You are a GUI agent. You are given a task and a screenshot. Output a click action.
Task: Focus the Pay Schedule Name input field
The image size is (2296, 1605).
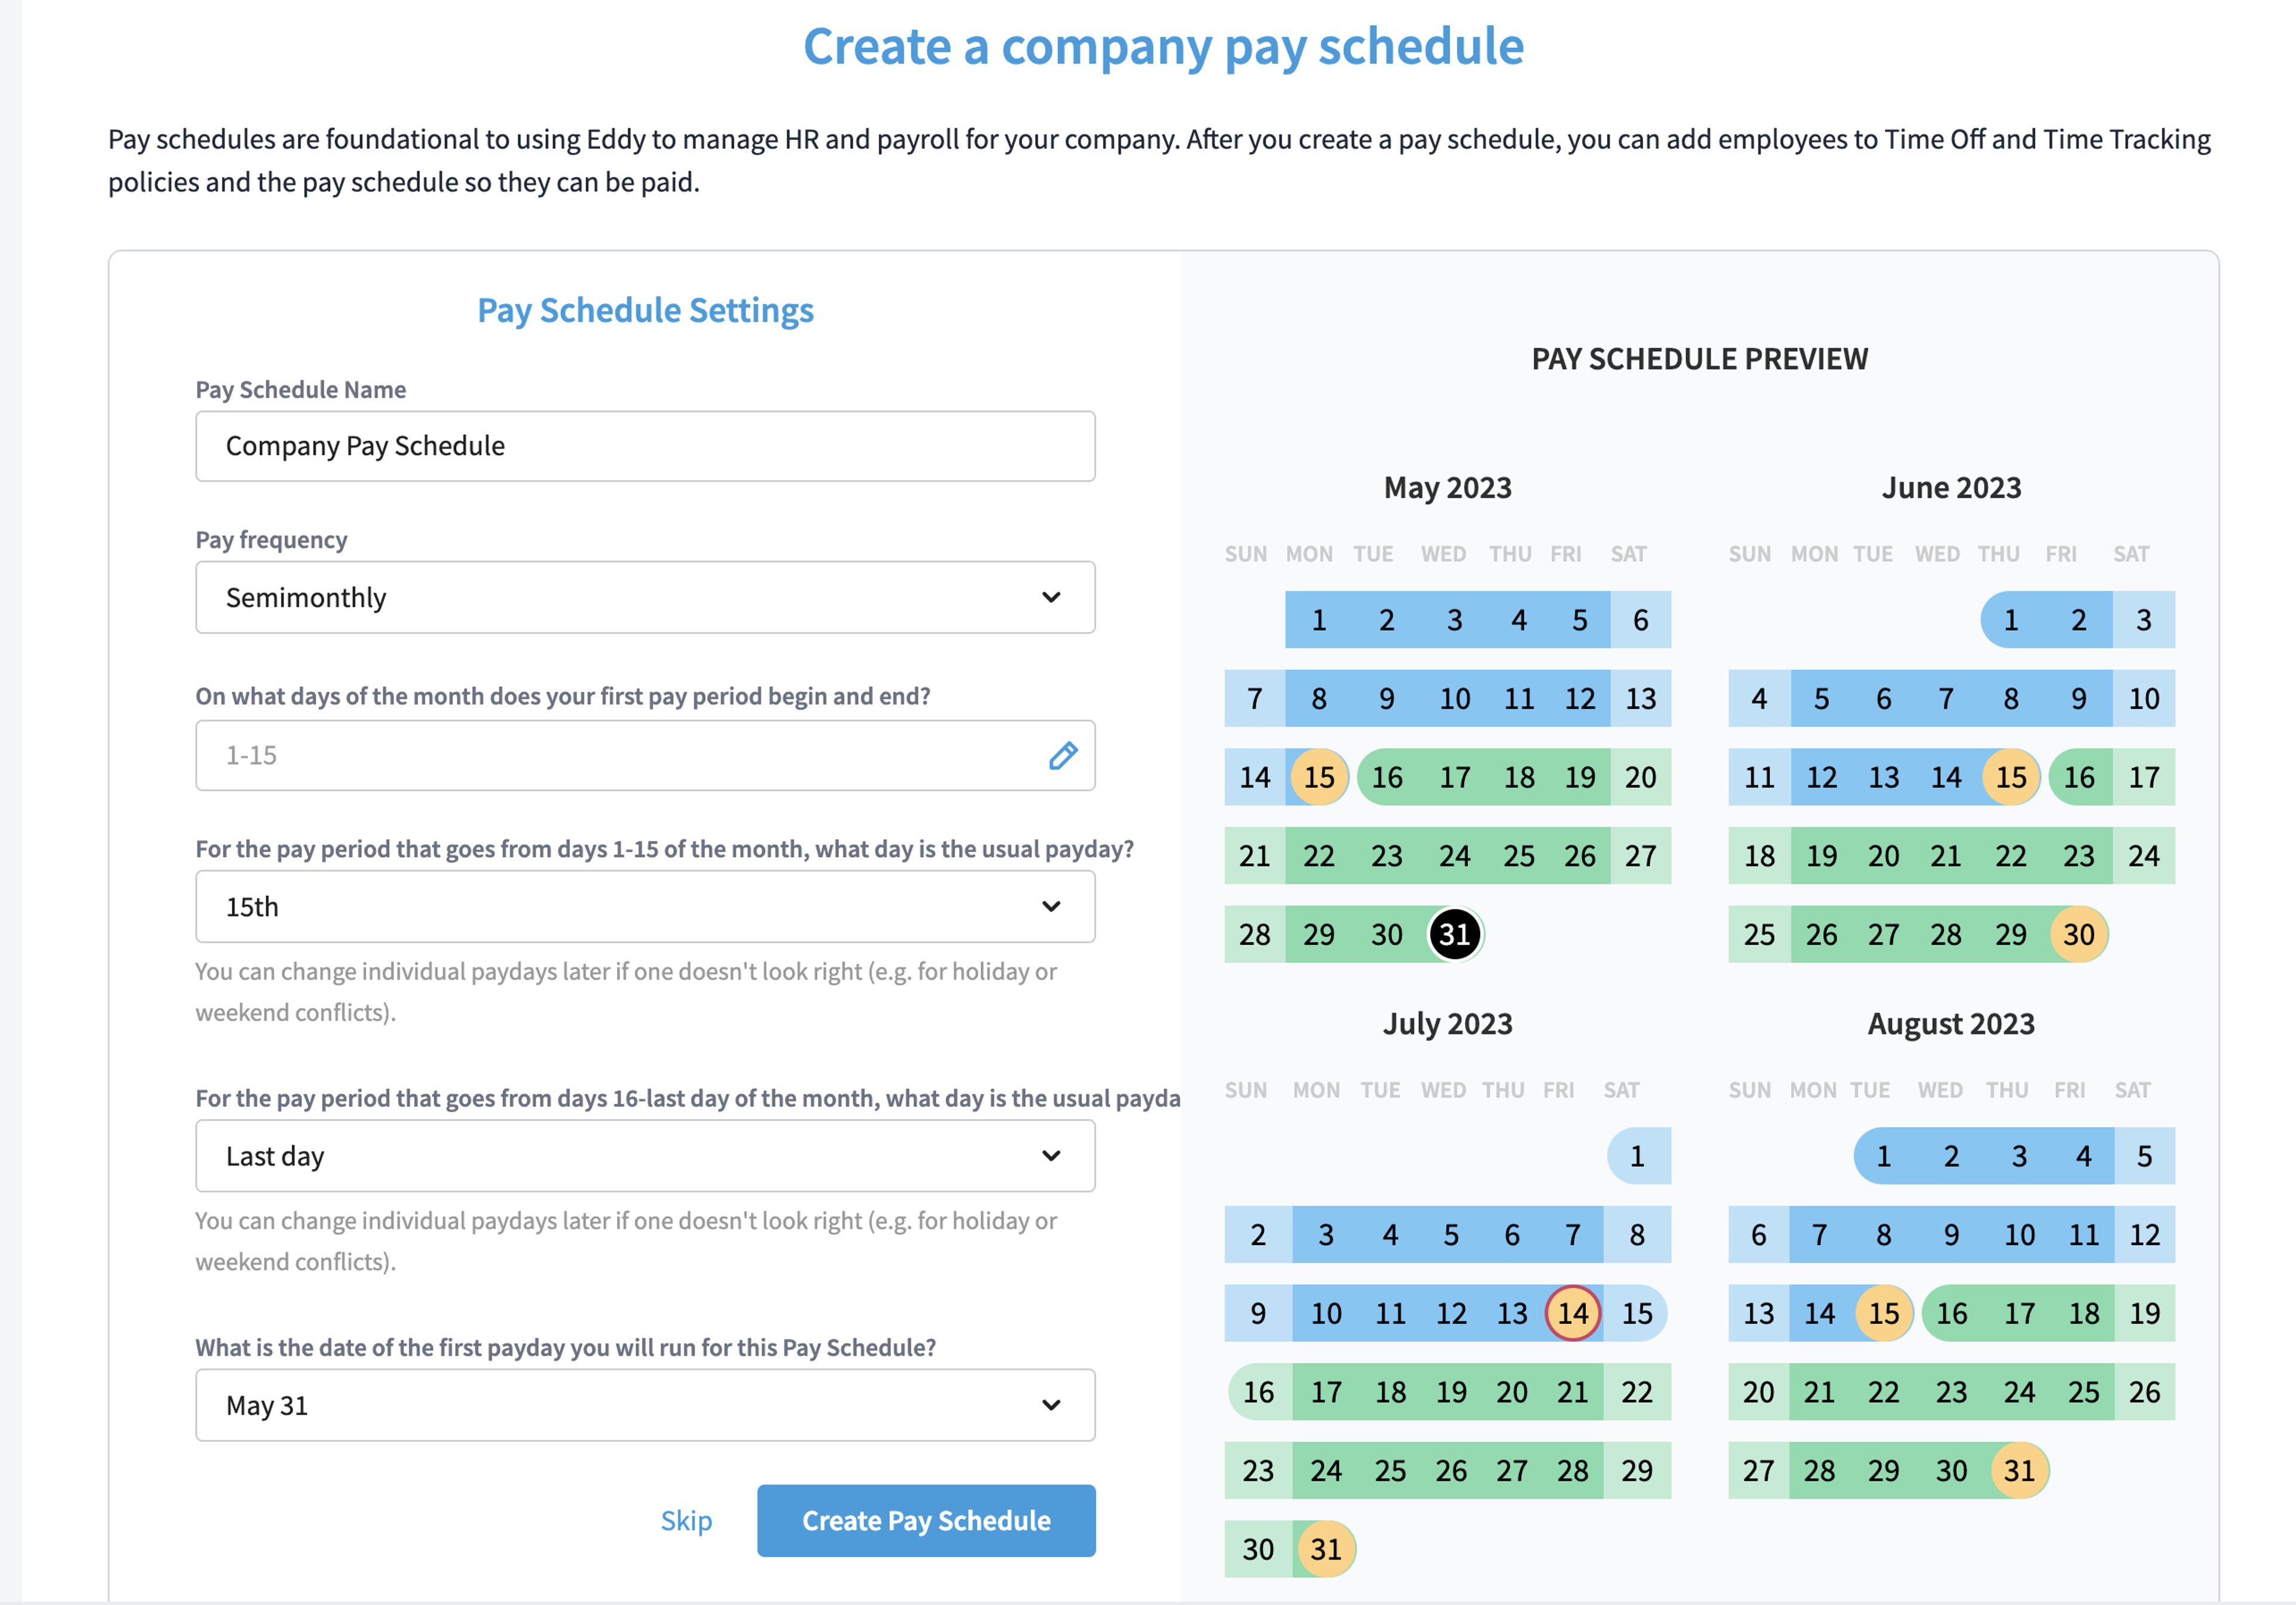click(x=645, y=446)
